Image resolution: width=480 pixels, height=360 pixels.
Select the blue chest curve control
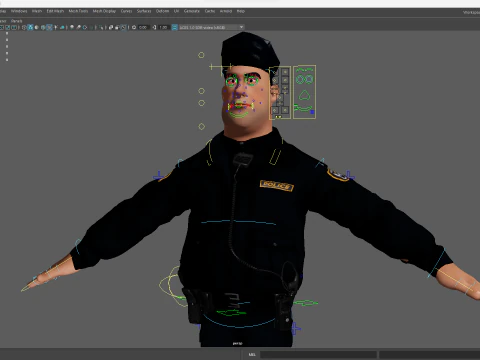click(x=238, y=222)
